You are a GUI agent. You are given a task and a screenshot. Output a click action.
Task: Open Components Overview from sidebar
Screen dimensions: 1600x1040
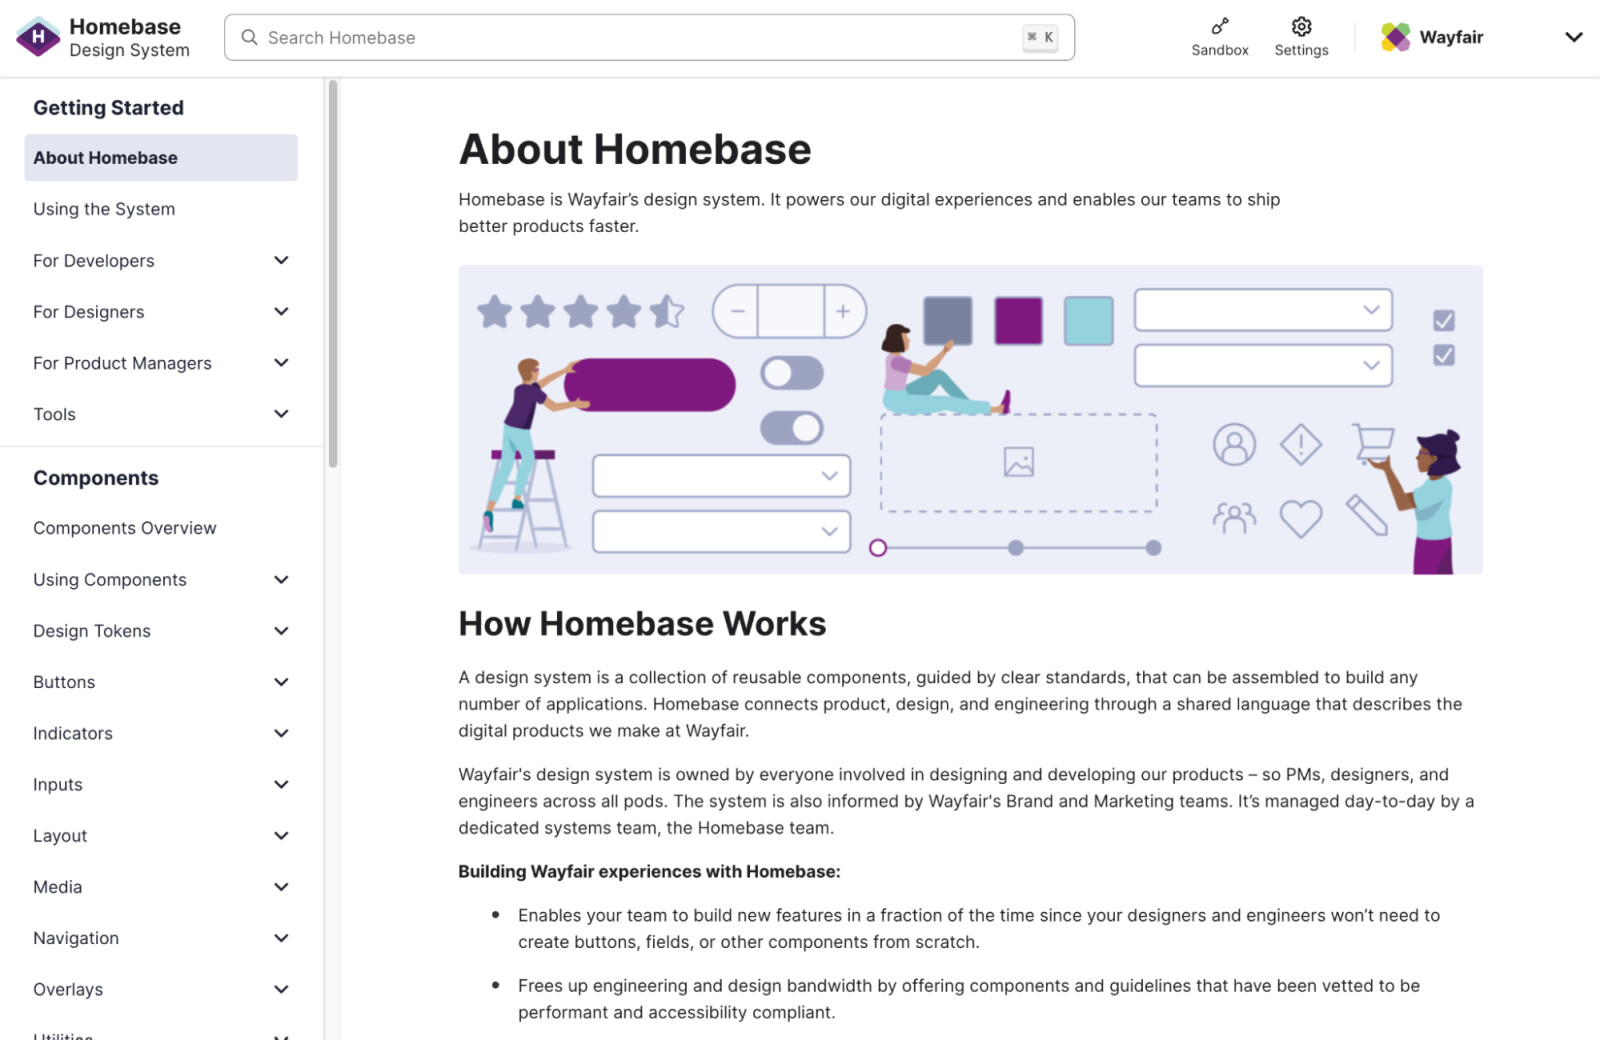tap(124, 527)
